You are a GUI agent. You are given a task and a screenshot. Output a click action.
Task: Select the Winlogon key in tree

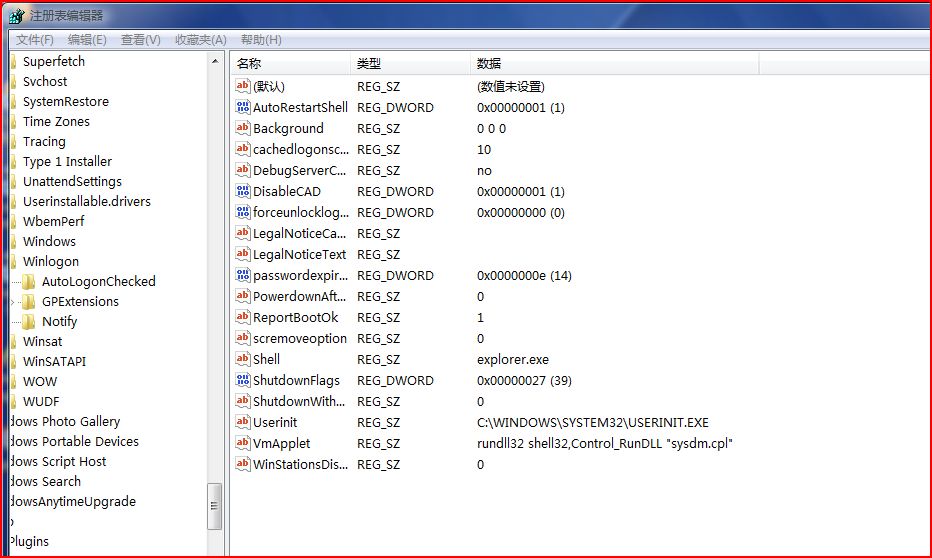[51, 261]
